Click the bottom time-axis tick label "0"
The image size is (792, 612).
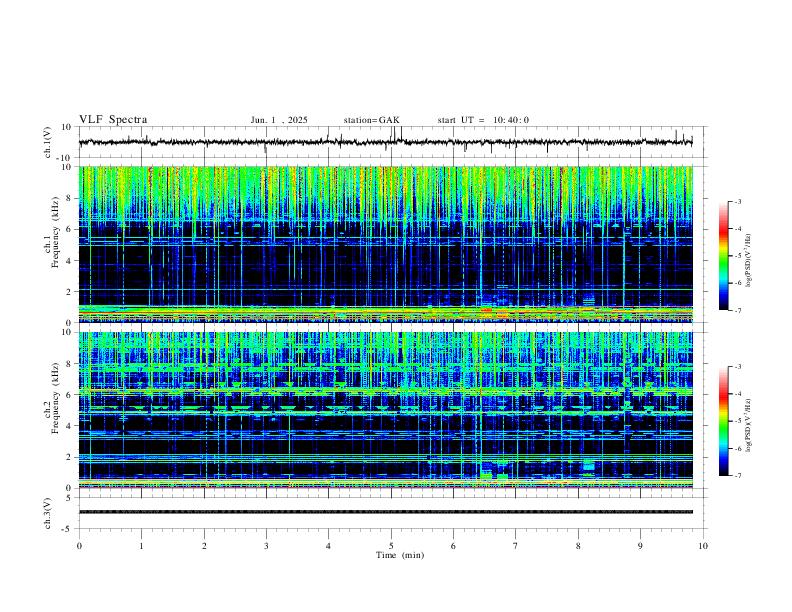point(79,546)
